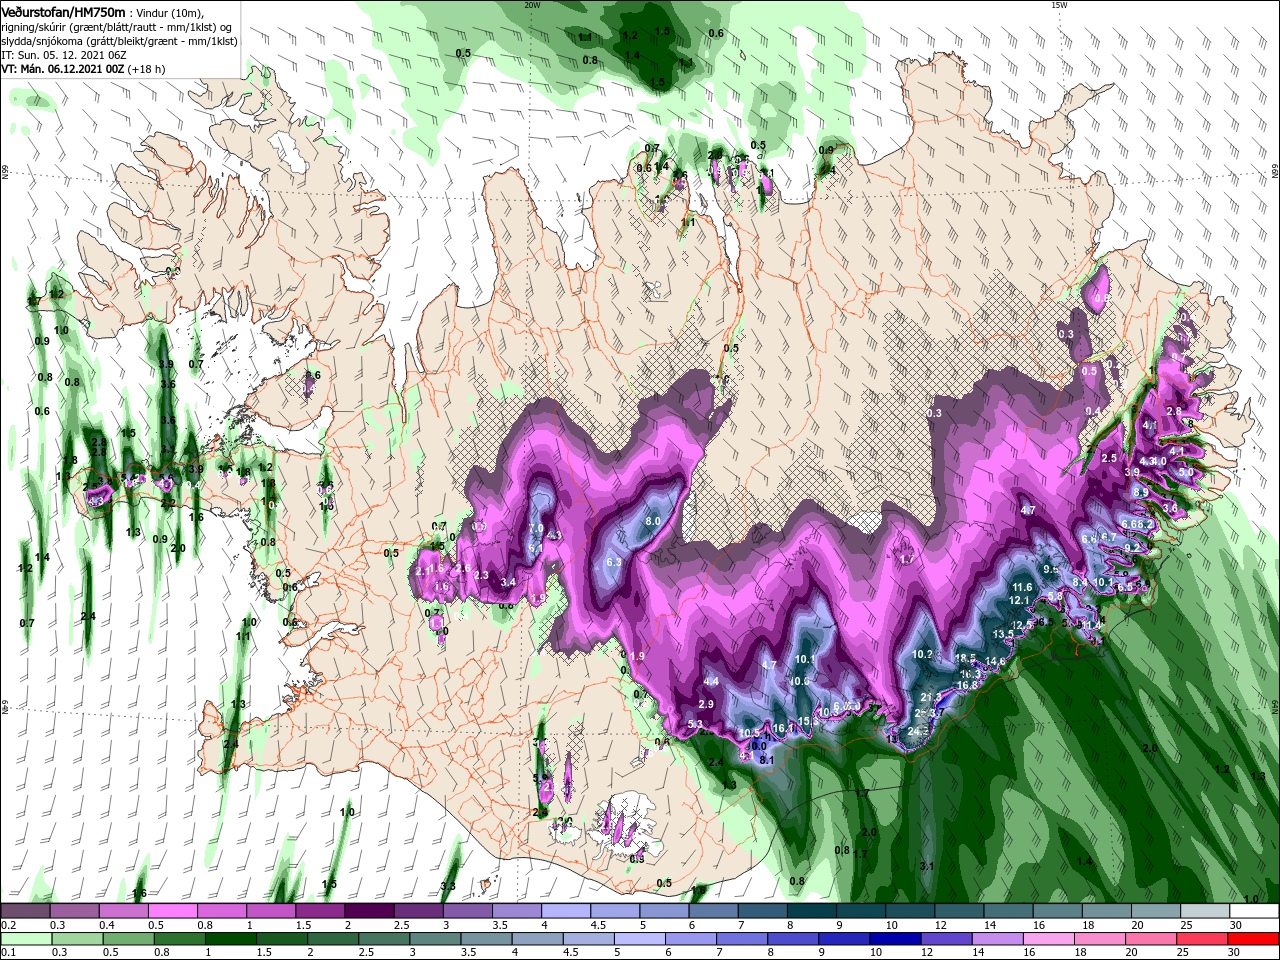Click the 'IT: Sun. 05. 12. 2021 06Z' line
This screenshot has width=1280, height=960.
point(63,55)
